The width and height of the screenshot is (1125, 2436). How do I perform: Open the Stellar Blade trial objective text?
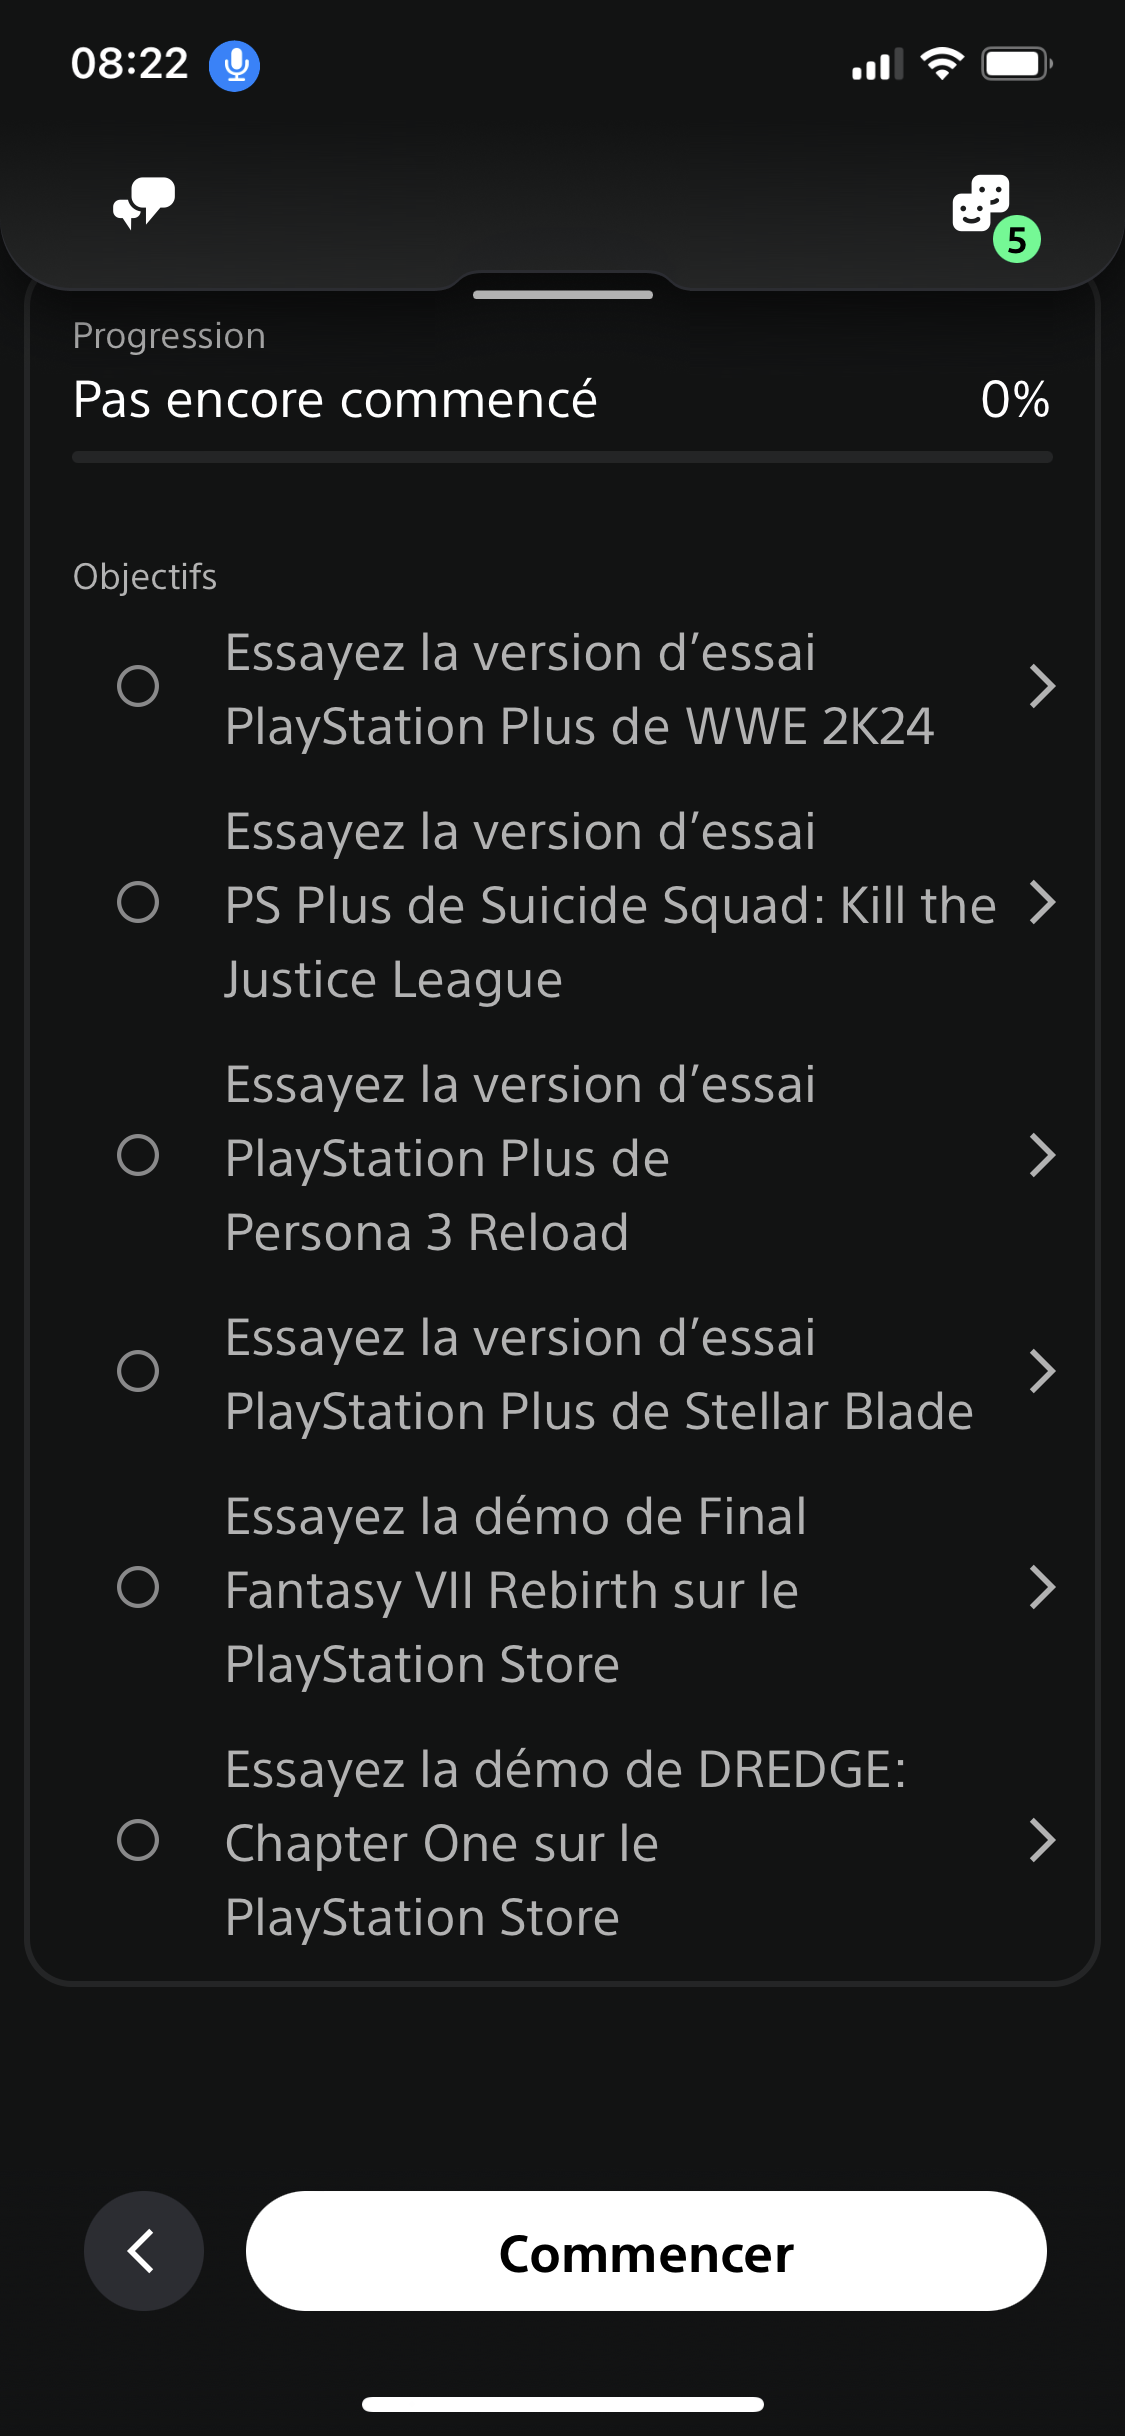599,1375
